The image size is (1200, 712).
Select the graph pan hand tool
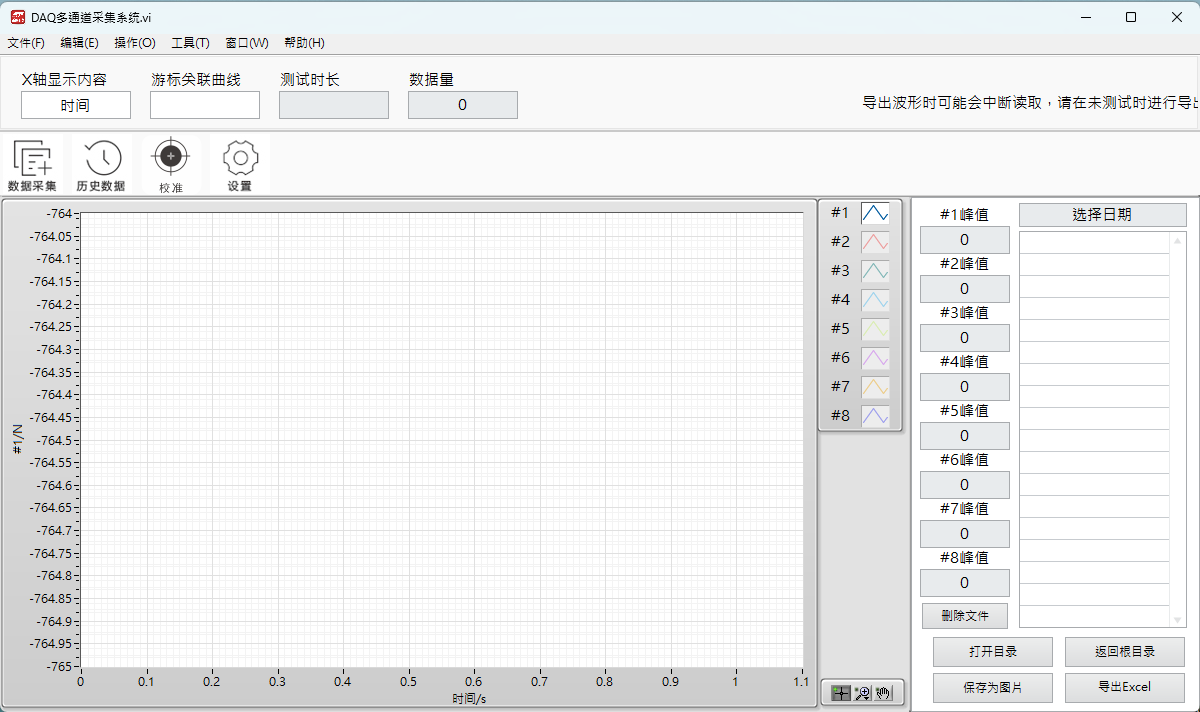point(883,692)
